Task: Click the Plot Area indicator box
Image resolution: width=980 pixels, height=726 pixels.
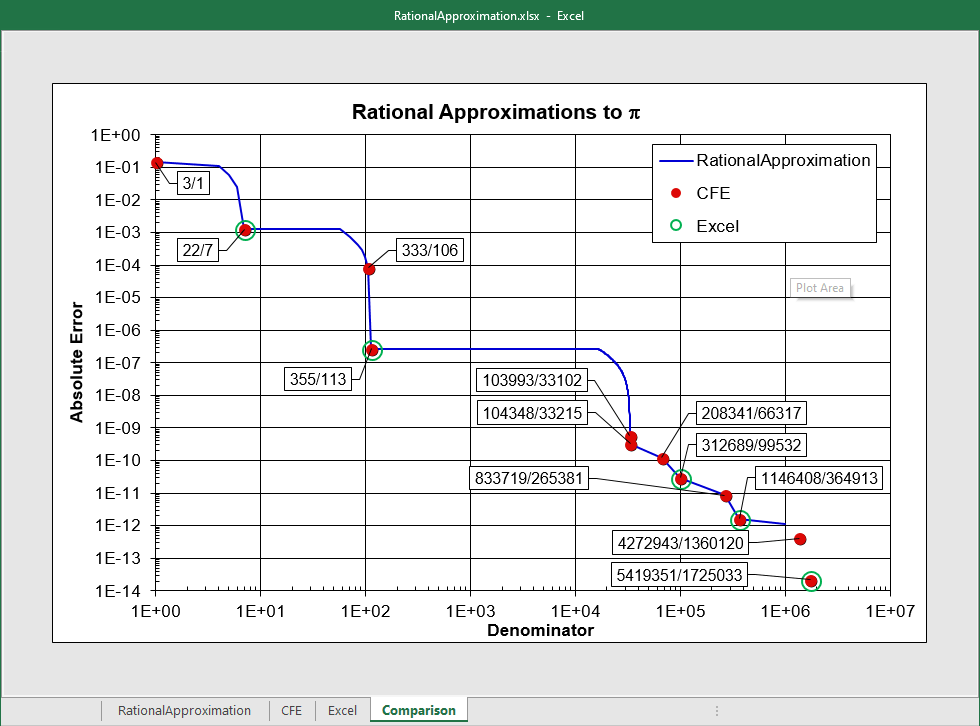Action: pyautogui.click(x=820, y=287)
